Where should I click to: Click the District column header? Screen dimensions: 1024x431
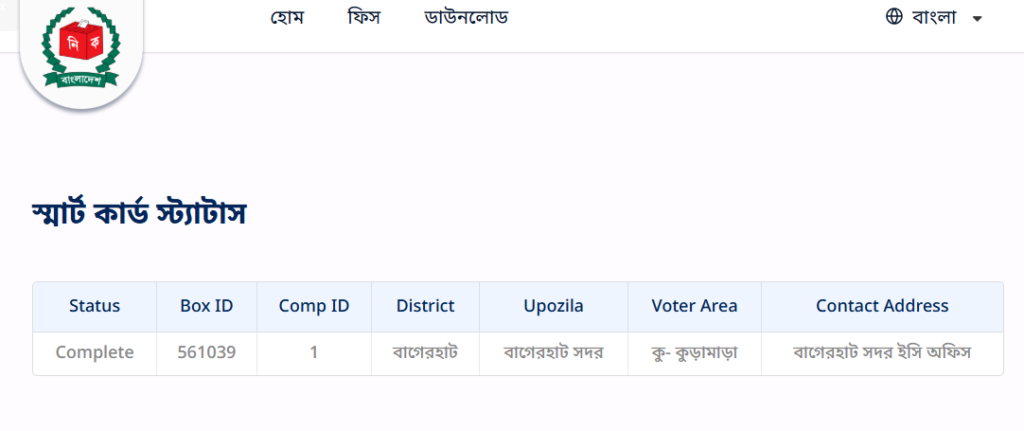pyautogui.click(x=425, y=306)
